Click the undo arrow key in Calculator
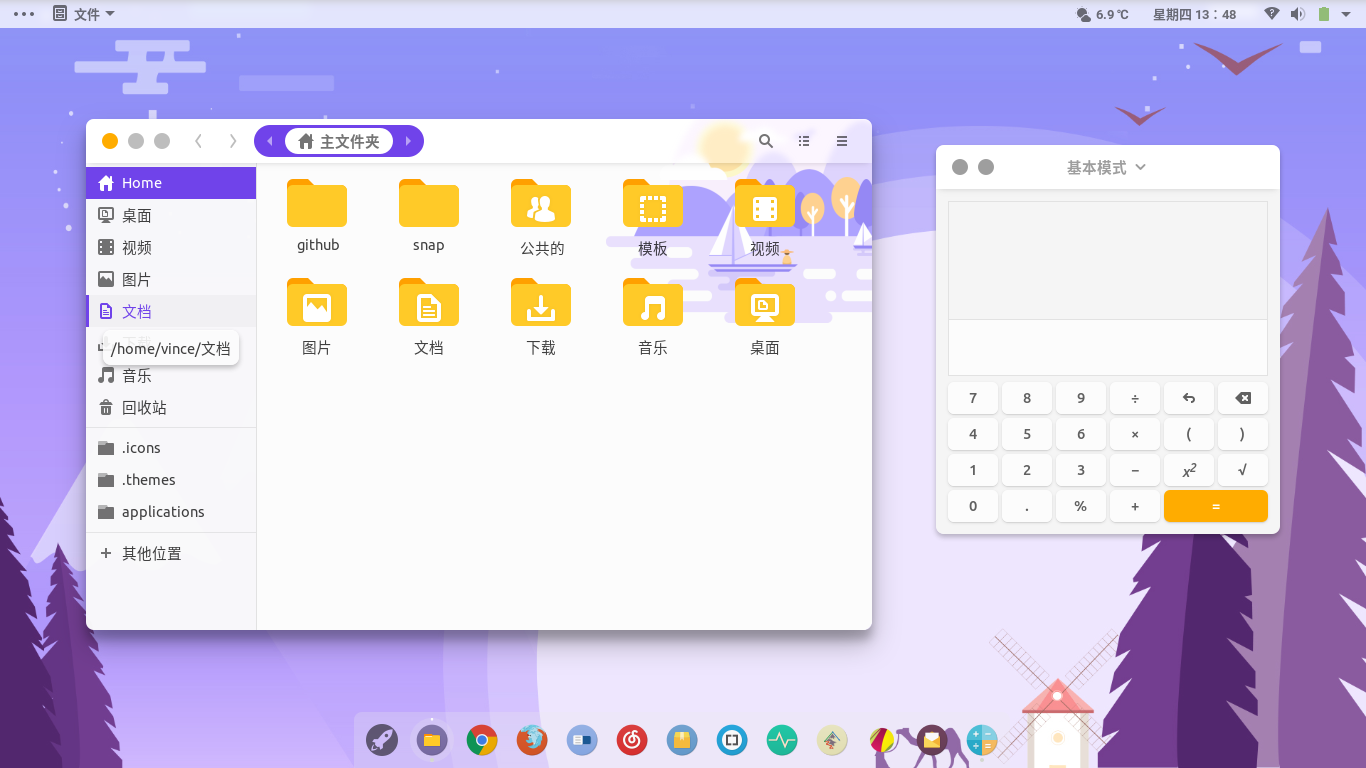1366x768 pixels. [1189, 398]
